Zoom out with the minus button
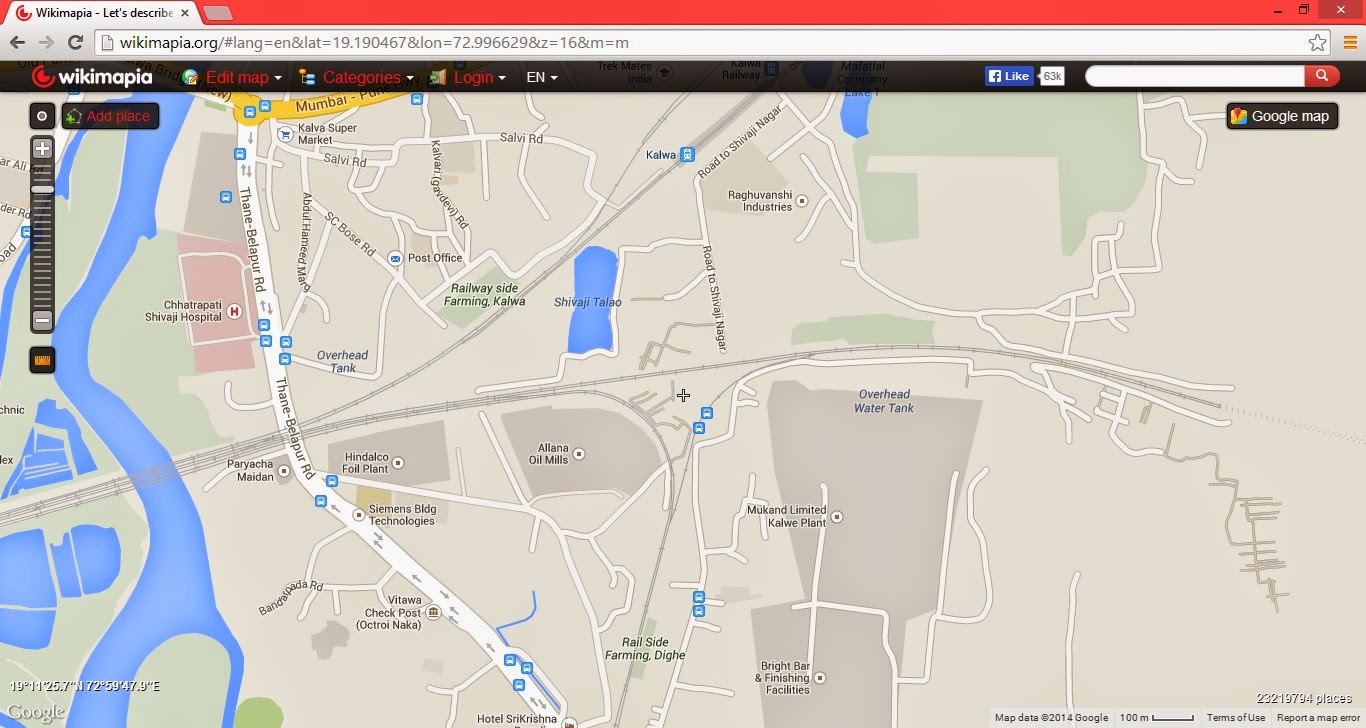 tap(42, 321)
